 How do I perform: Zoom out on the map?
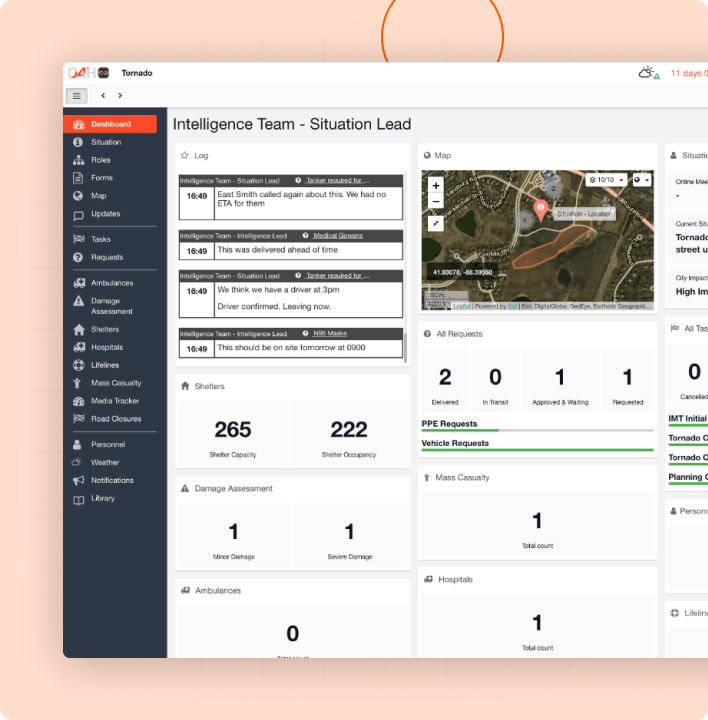[x=436, y=201]
